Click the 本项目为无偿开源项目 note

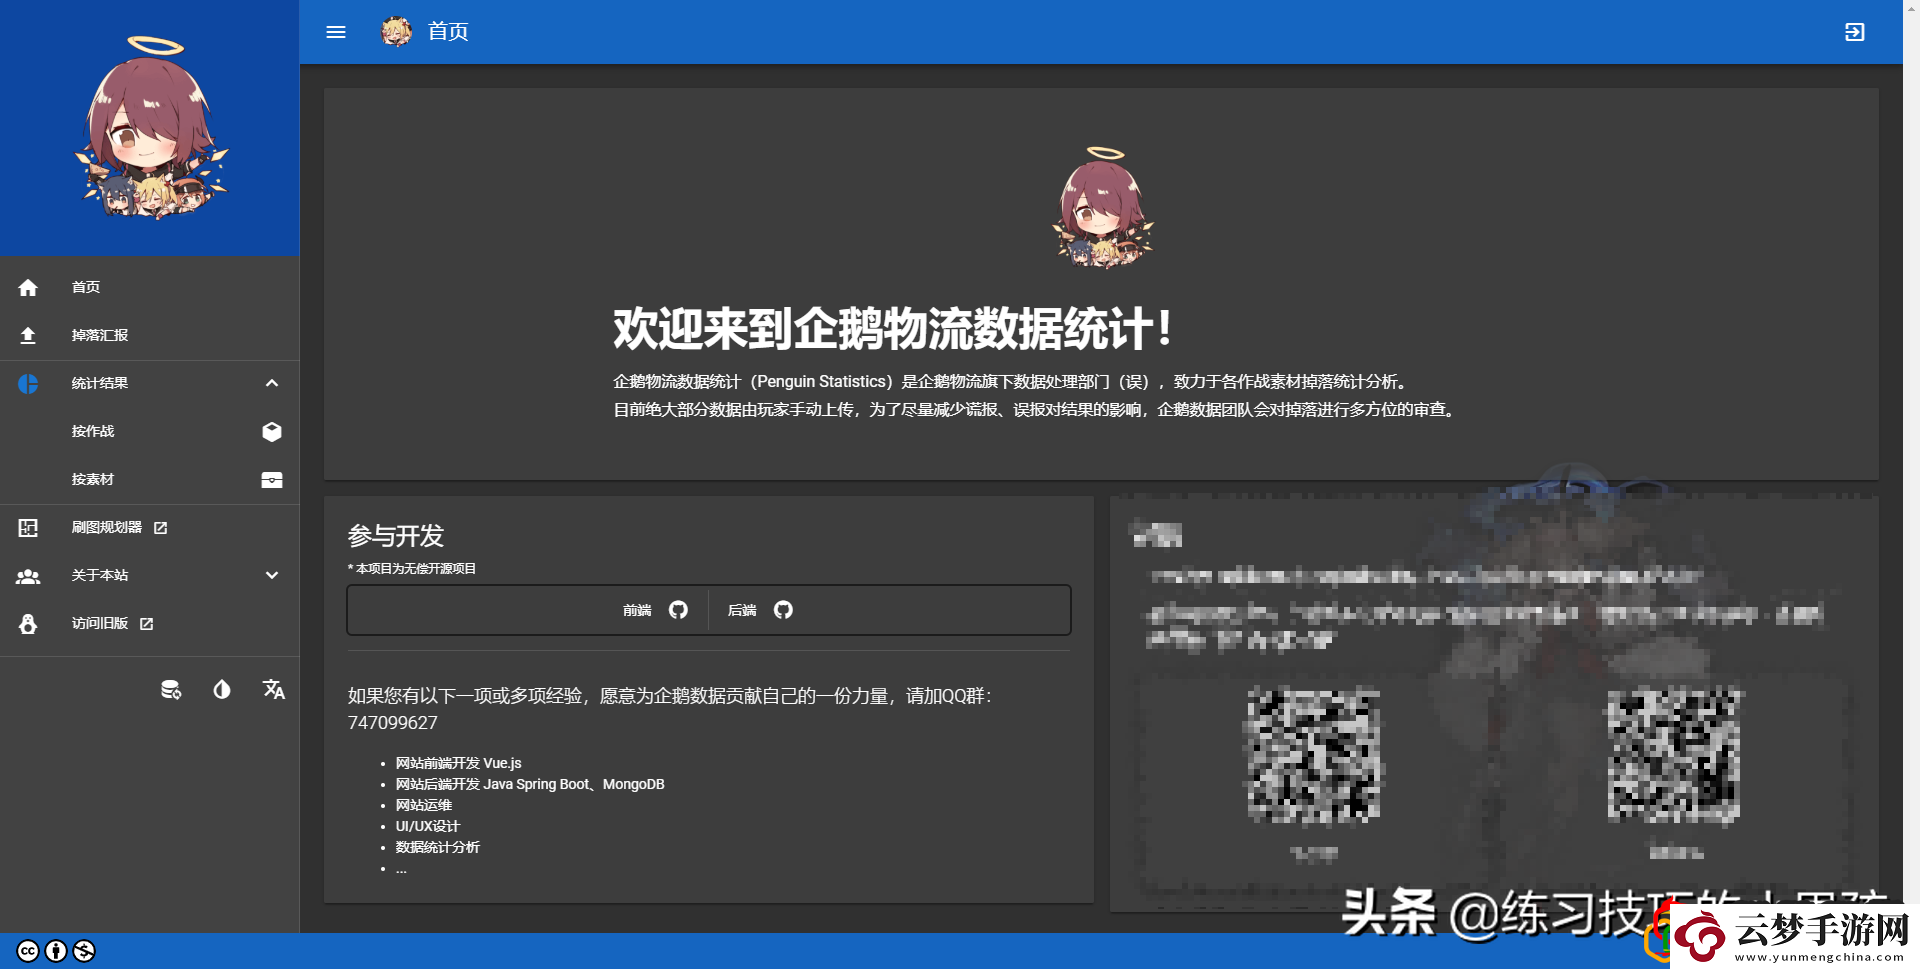coord(412,569)
